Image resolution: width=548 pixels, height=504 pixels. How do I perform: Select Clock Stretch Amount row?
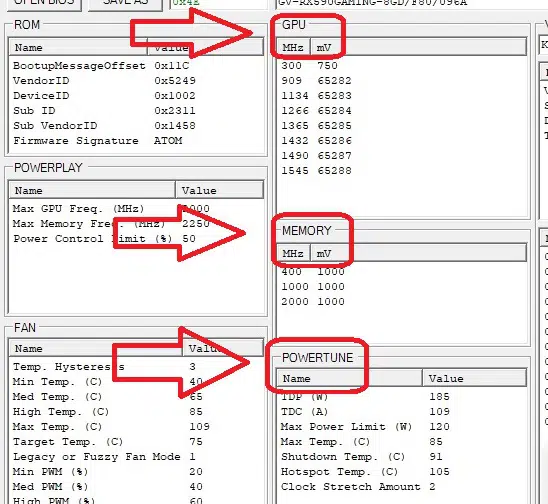click(402, 487)
